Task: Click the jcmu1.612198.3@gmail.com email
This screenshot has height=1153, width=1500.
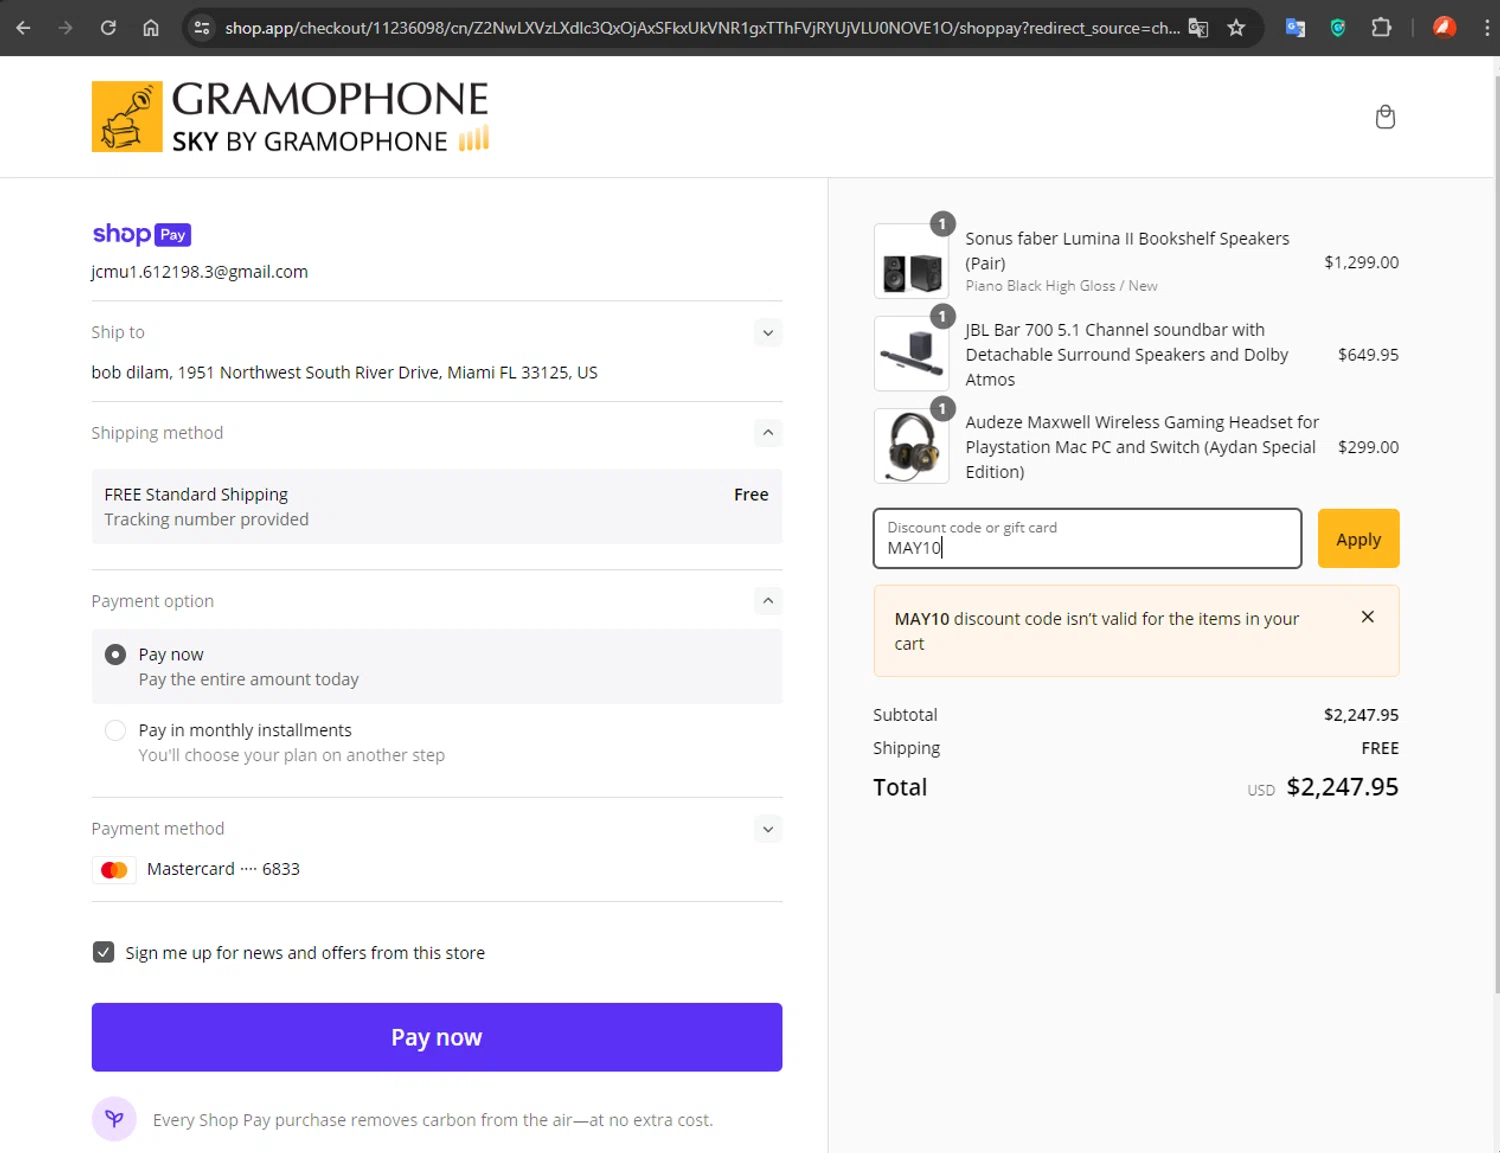Action: 200,272
